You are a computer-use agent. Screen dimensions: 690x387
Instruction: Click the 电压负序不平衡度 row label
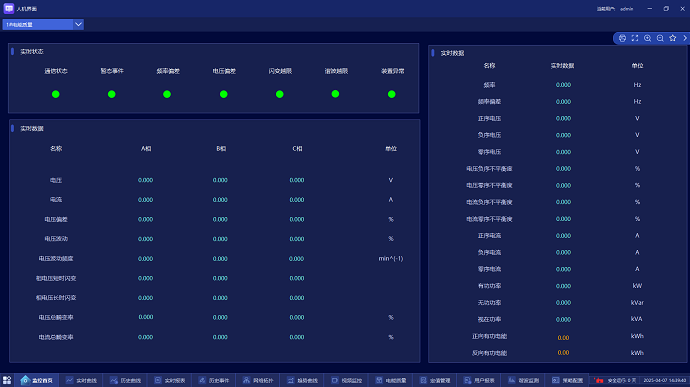point(489,169)
